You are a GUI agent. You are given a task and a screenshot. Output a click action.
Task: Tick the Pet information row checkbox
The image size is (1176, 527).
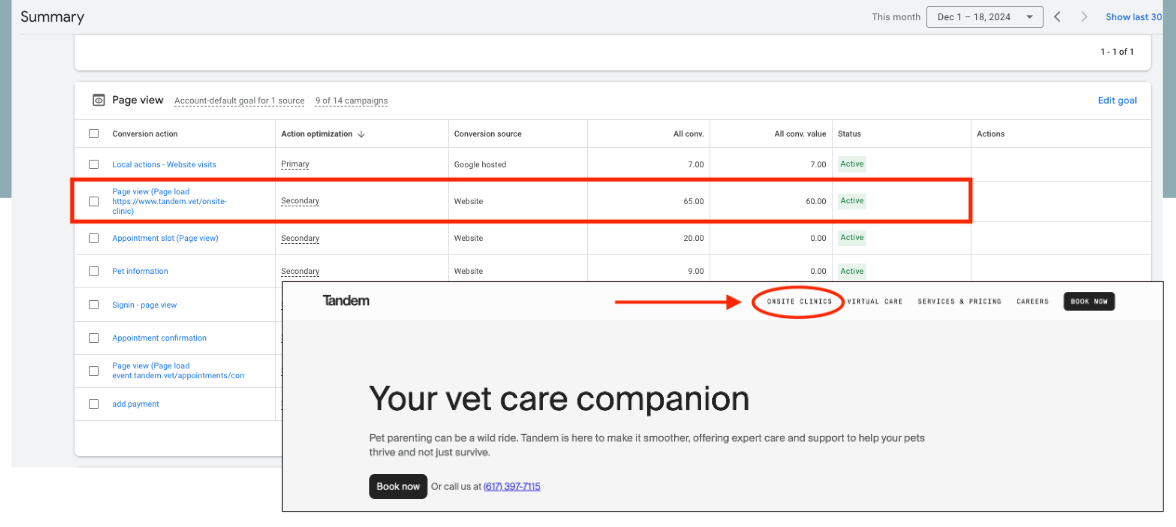(94, 271)
